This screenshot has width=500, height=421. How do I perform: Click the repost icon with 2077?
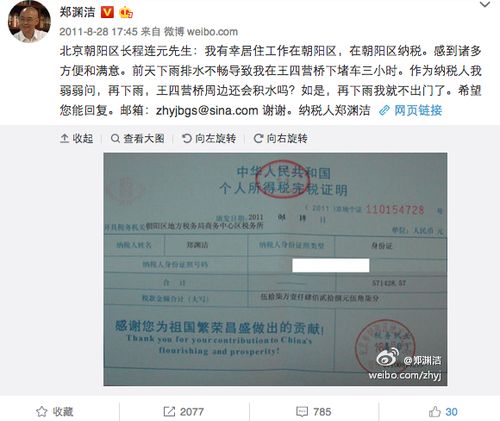click(x=183, y=412)
